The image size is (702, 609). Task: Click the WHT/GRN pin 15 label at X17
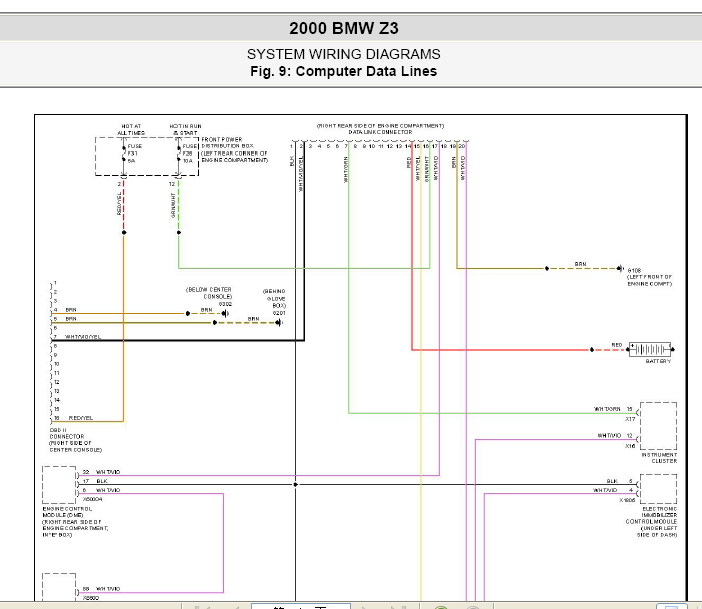(x=613, y=409)
